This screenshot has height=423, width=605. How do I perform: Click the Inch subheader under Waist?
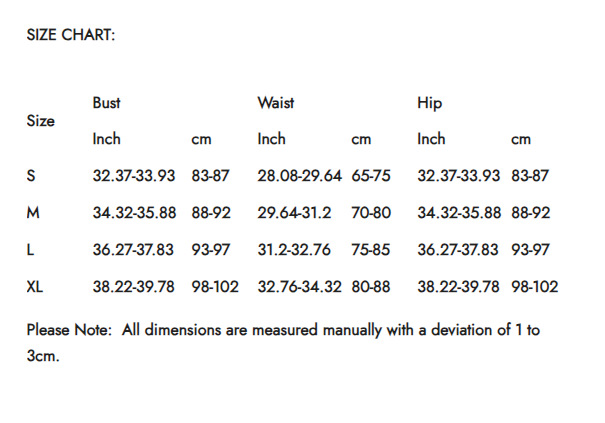click(271, 139)
